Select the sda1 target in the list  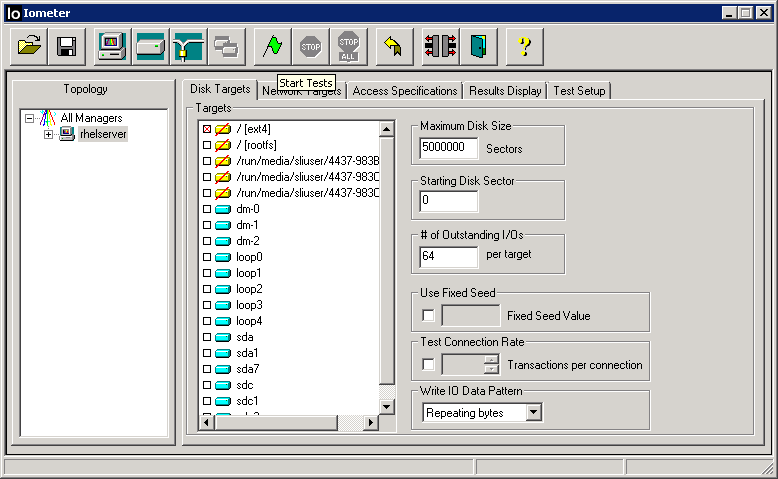247,353
